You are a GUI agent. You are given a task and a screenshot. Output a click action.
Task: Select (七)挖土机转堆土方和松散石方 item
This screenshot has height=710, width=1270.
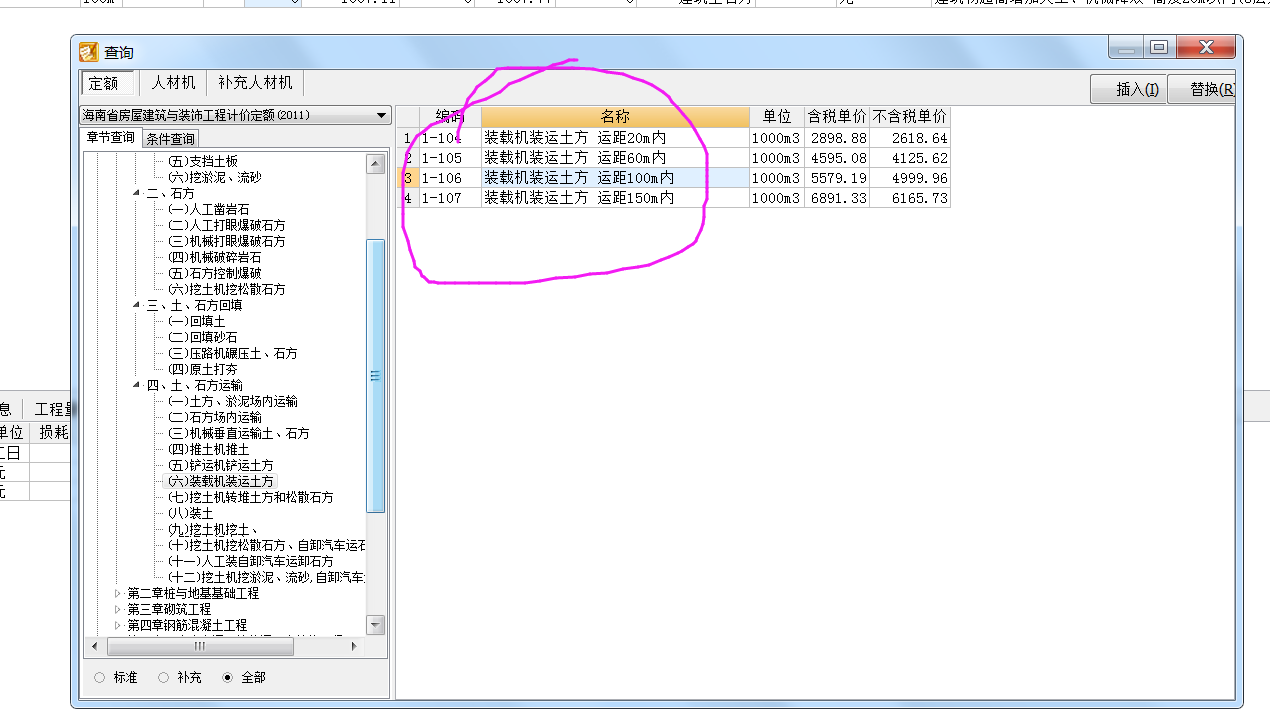click(250, 497)
